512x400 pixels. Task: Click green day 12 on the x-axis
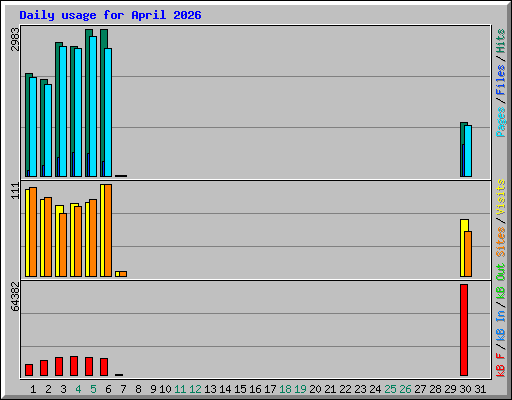click(195, 389)
